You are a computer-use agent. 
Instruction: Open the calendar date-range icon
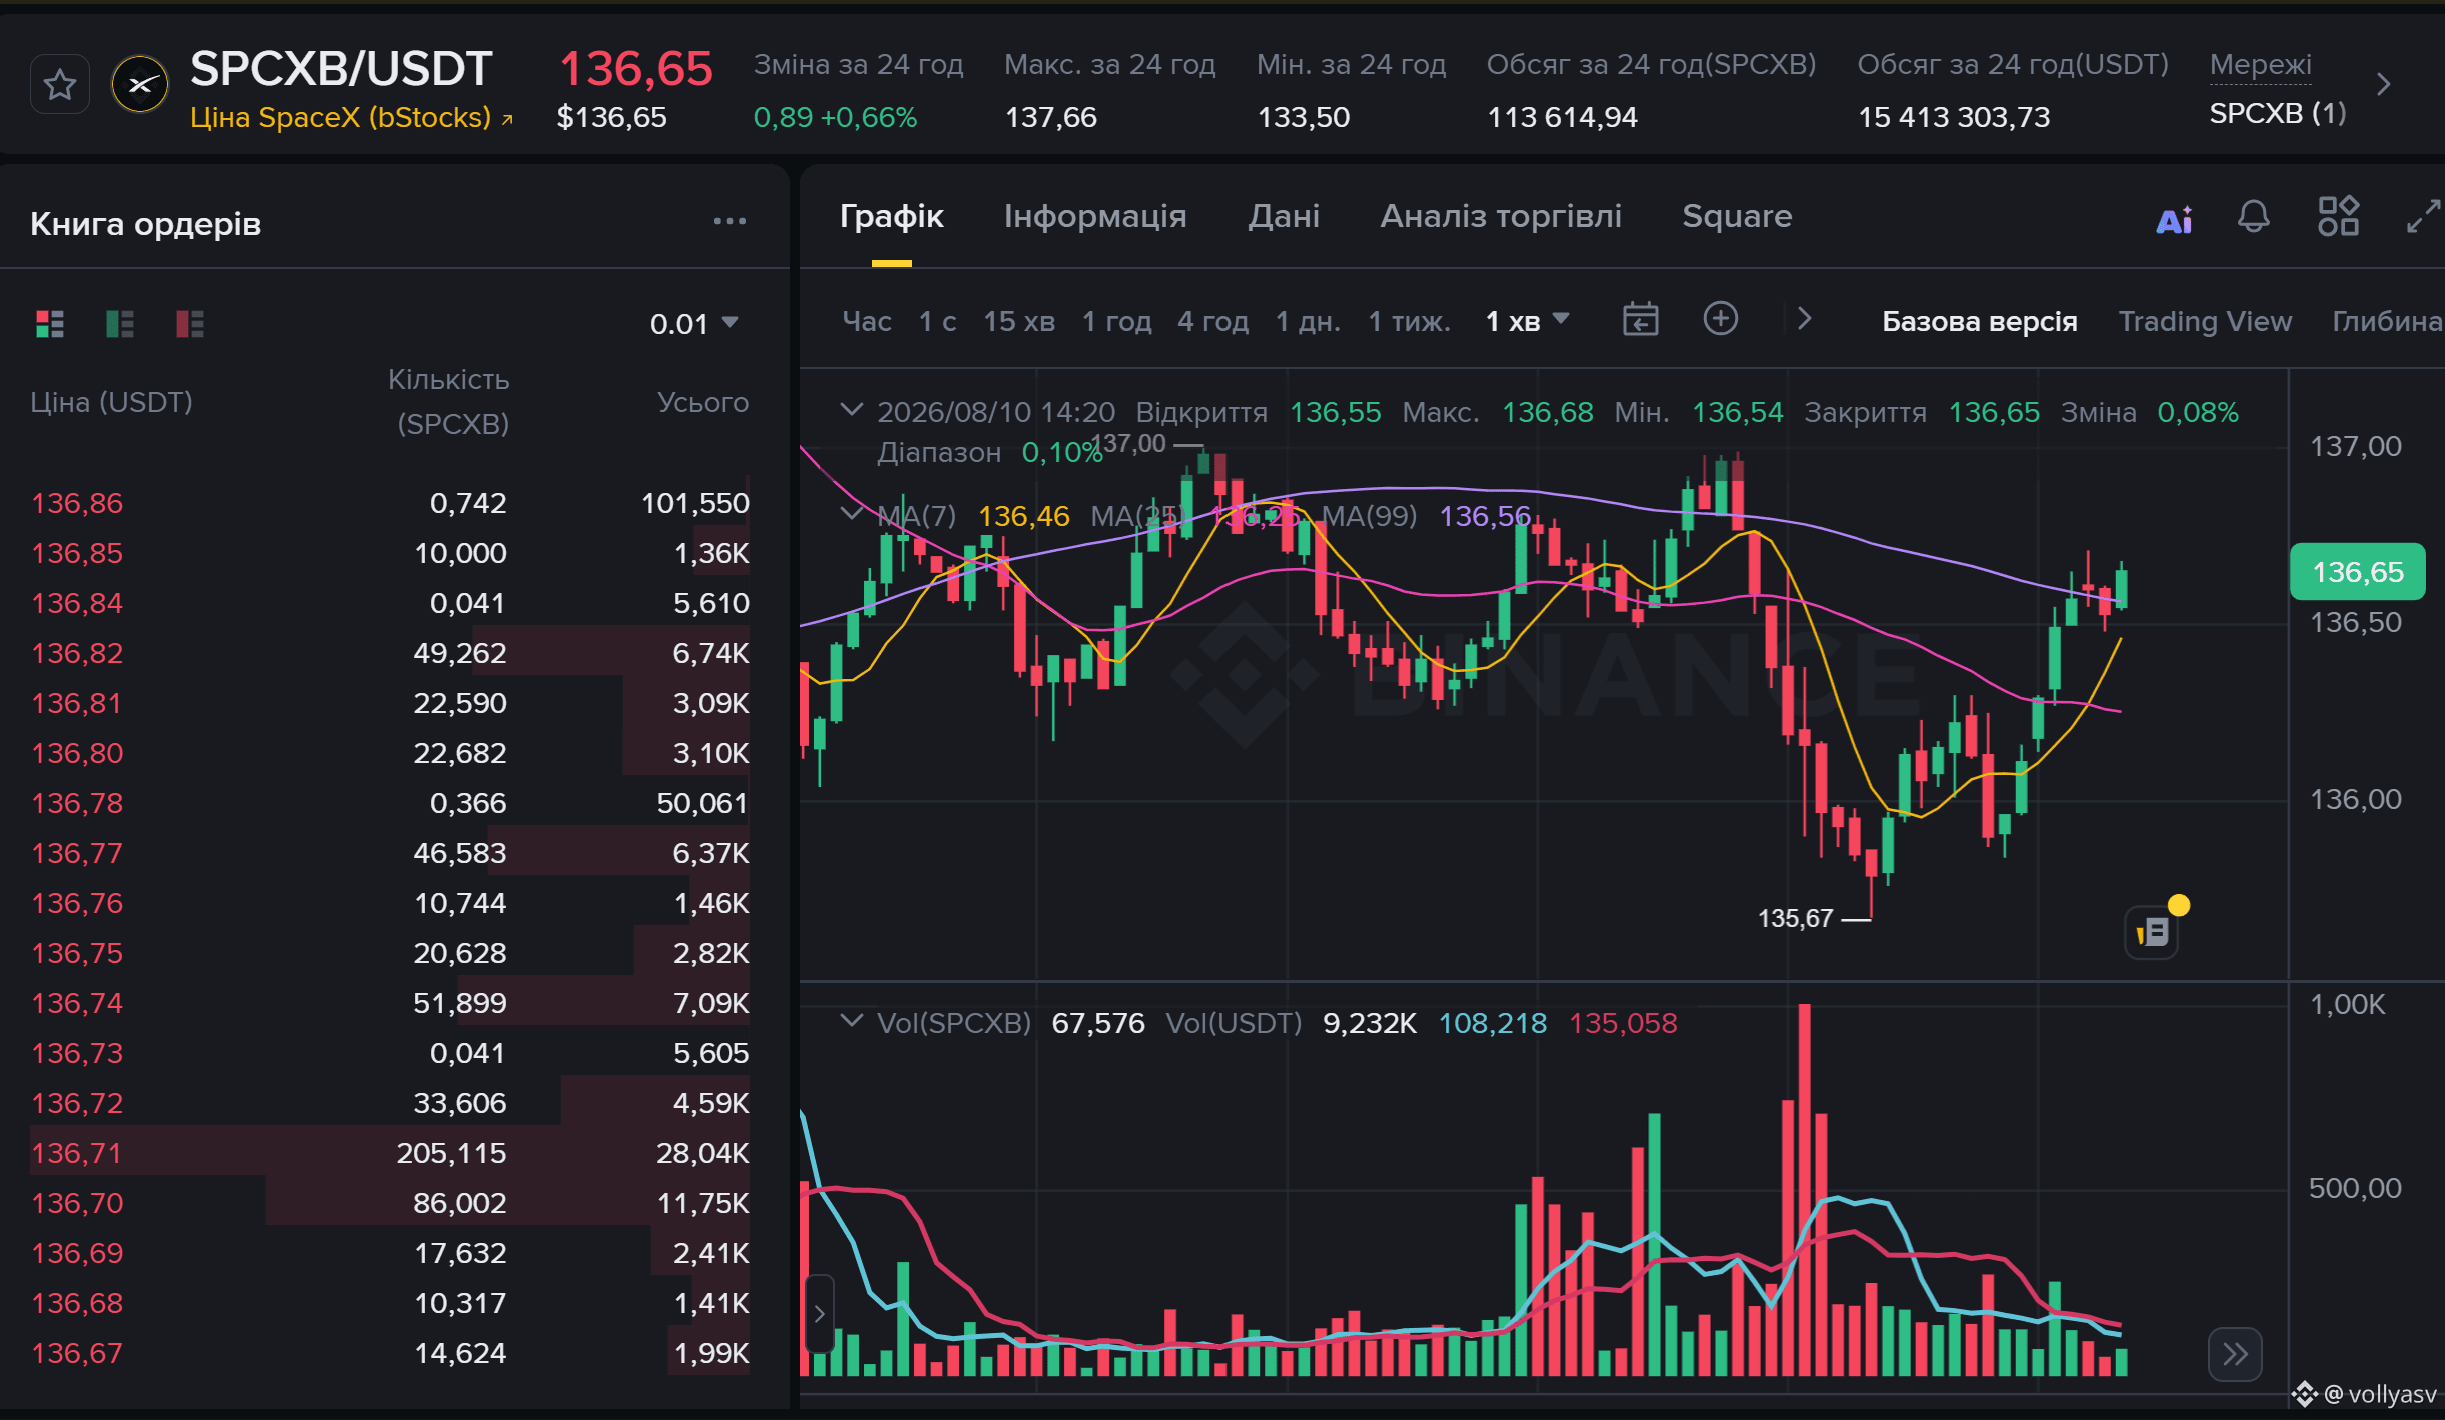pos(1640,320)
